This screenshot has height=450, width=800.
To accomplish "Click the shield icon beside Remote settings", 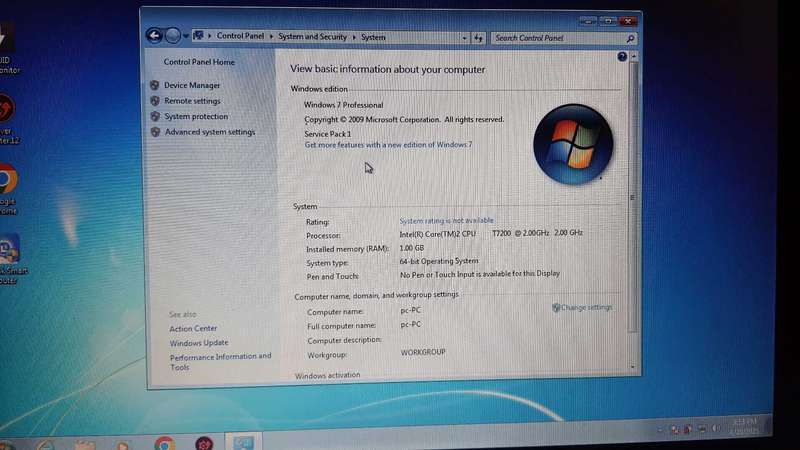I will [x=155, y=101].
